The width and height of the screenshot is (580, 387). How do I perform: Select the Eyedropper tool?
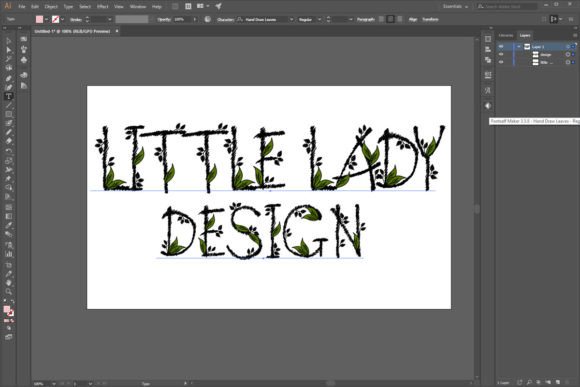(9, 225)
